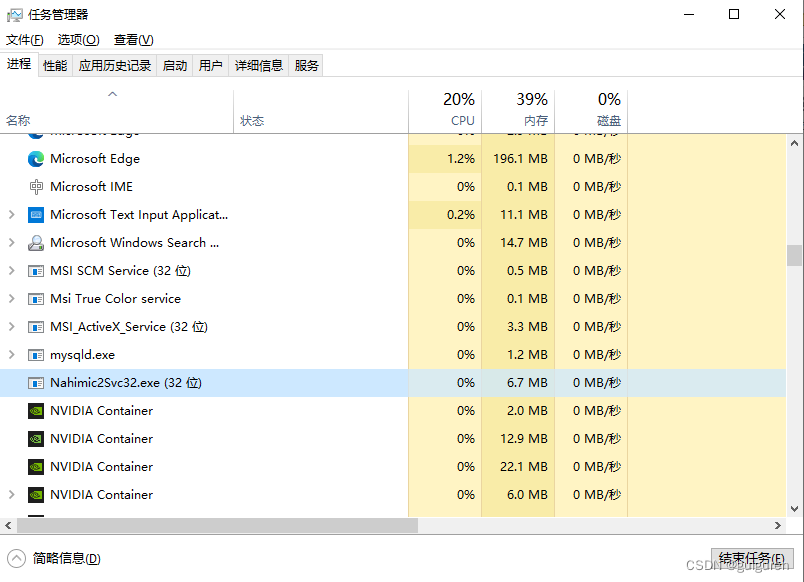This screenshot has height=582, width=804.
Task: Sort by the 状态 column header
Action: point(321,112)
